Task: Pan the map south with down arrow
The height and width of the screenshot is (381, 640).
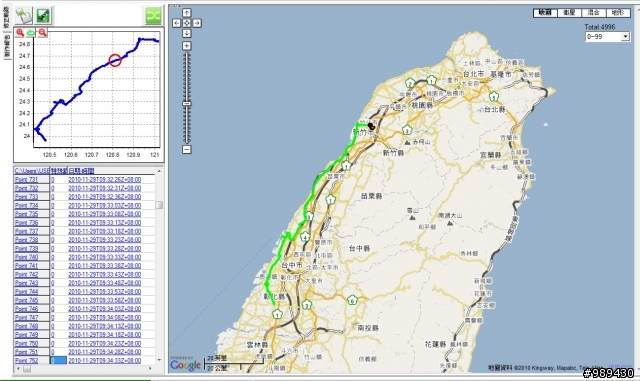Action: 187,33
